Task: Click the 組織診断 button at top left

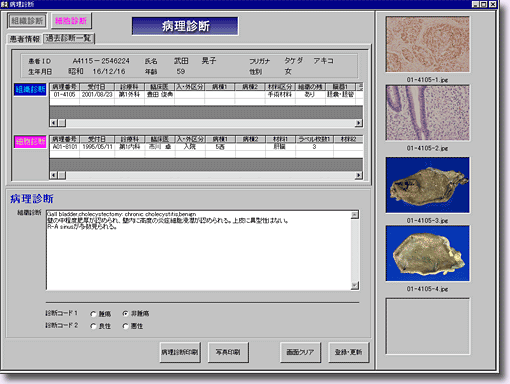Action: click(x=27, y=21)
